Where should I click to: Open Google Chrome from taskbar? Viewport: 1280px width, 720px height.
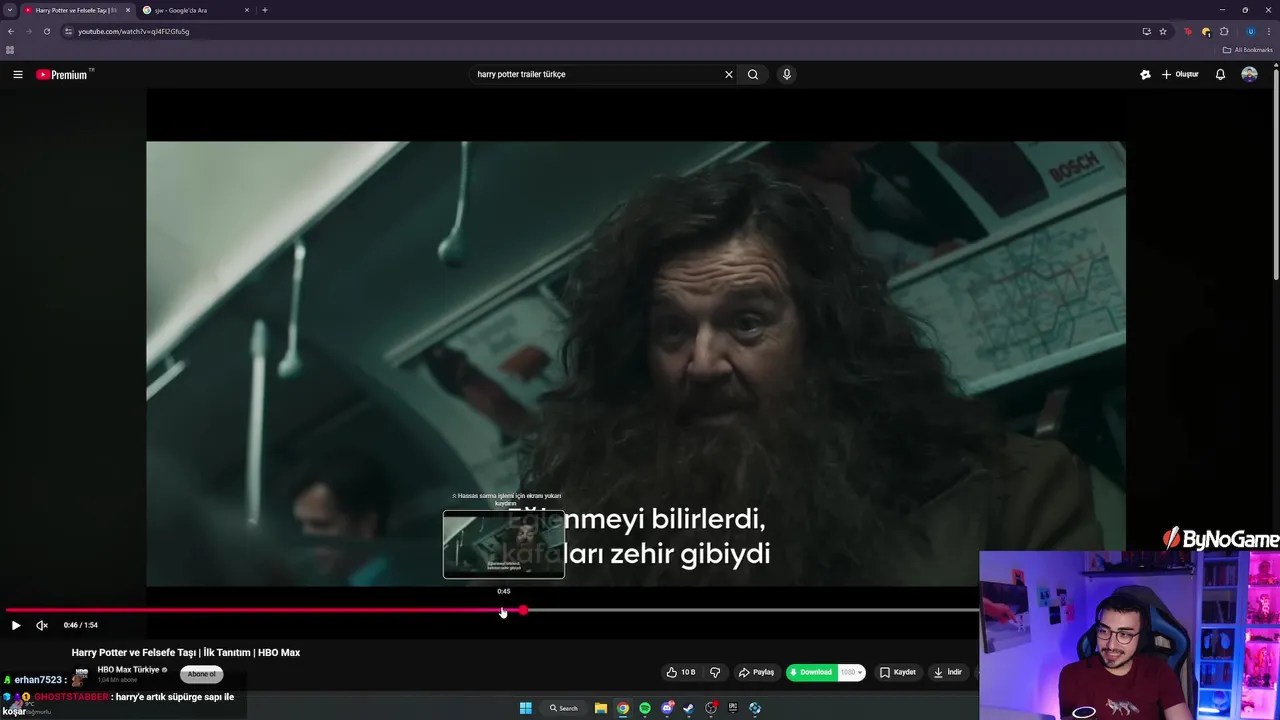pyautogui.click(x=623, y=708)
